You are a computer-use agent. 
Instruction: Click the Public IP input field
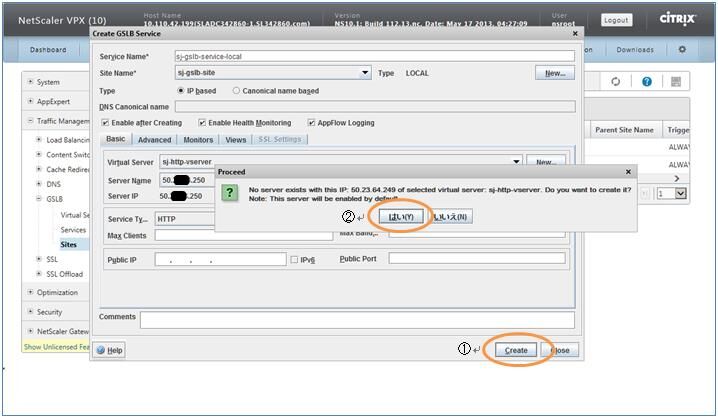click(221, 260)
